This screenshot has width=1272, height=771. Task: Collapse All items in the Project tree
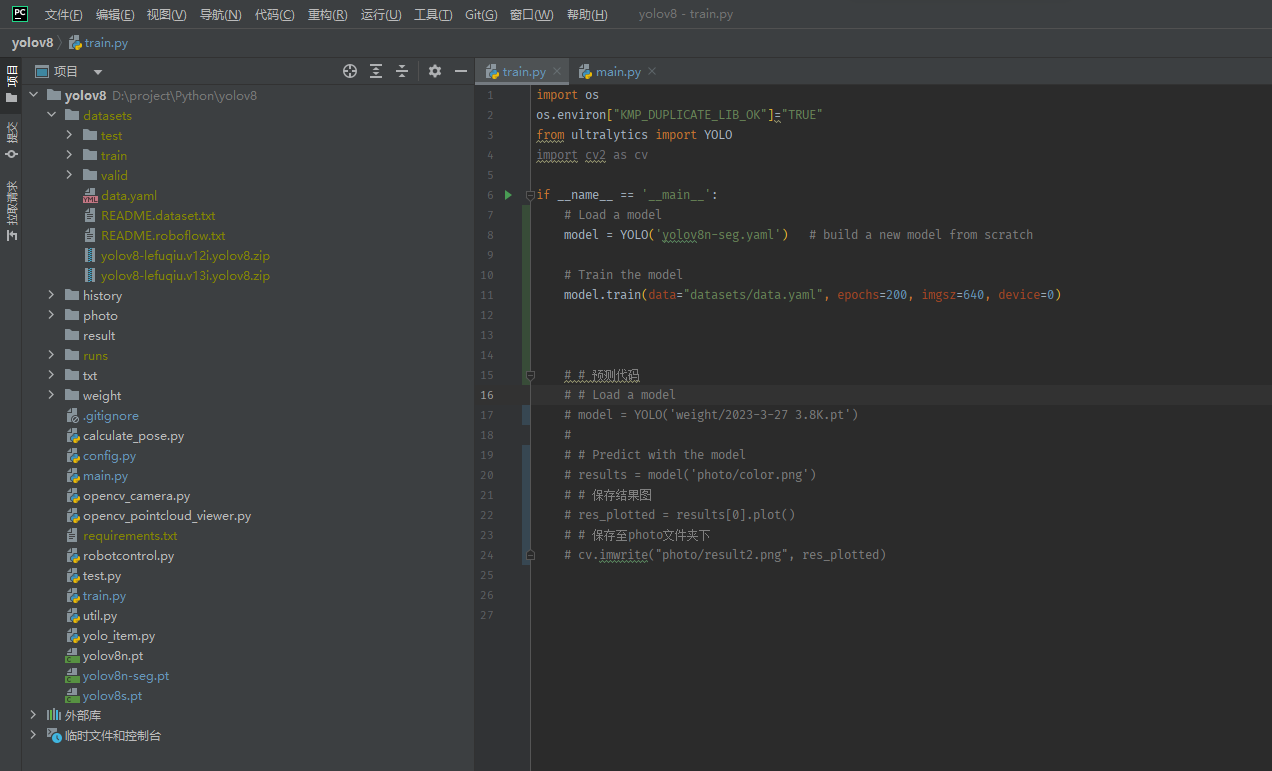(x=402, y=71)
